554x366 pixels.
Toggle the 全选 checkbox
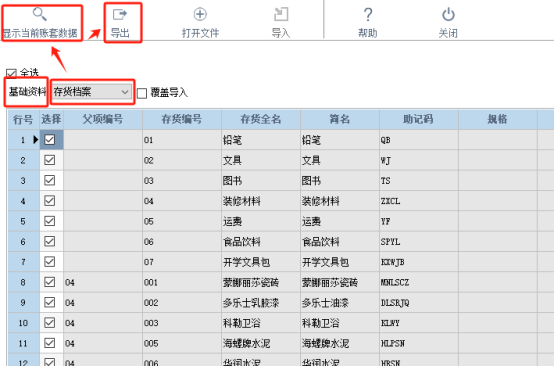[x=11, y=74]
